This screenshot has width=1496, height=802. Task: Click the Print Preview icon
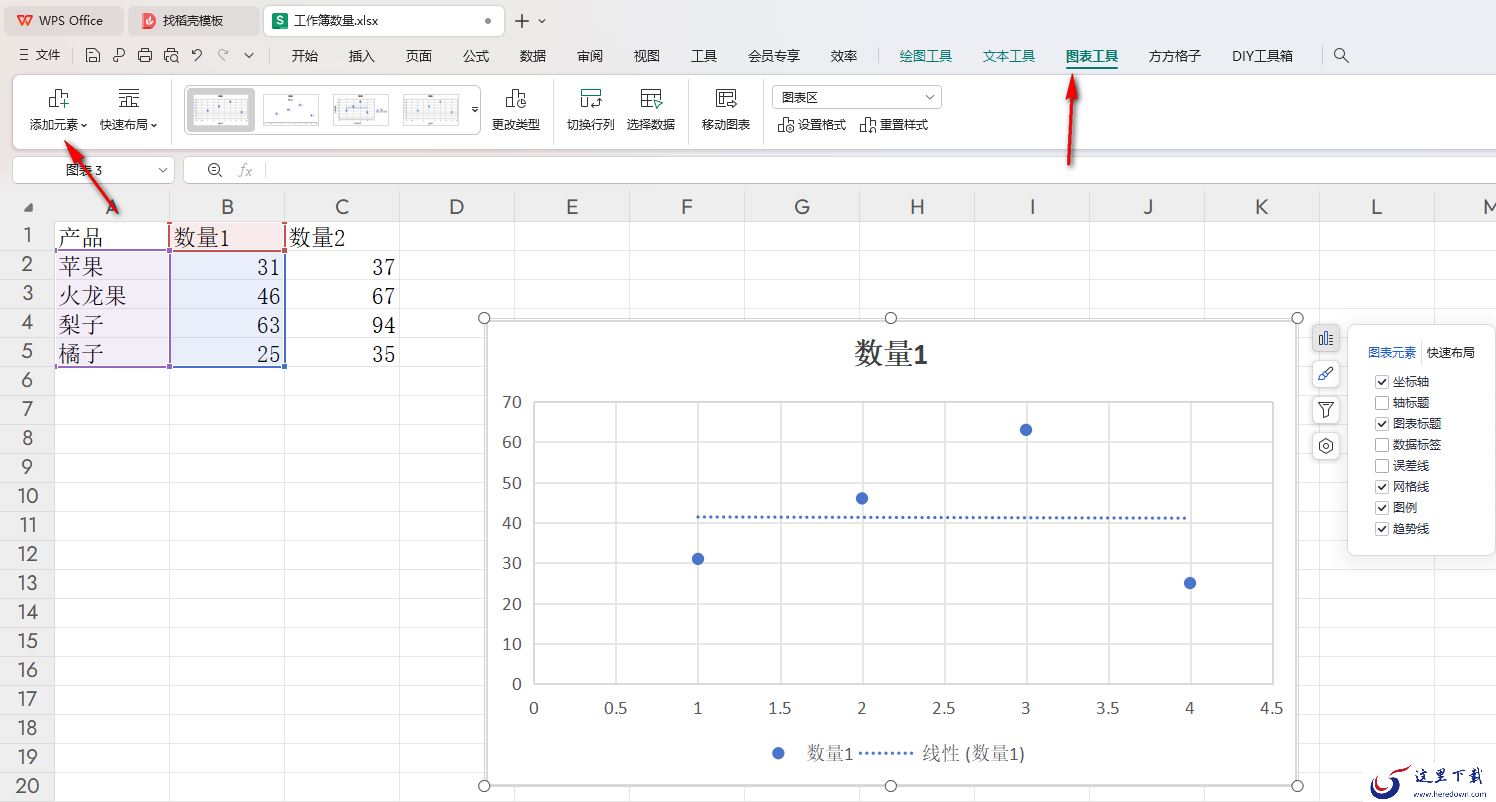tap(171, 56)
